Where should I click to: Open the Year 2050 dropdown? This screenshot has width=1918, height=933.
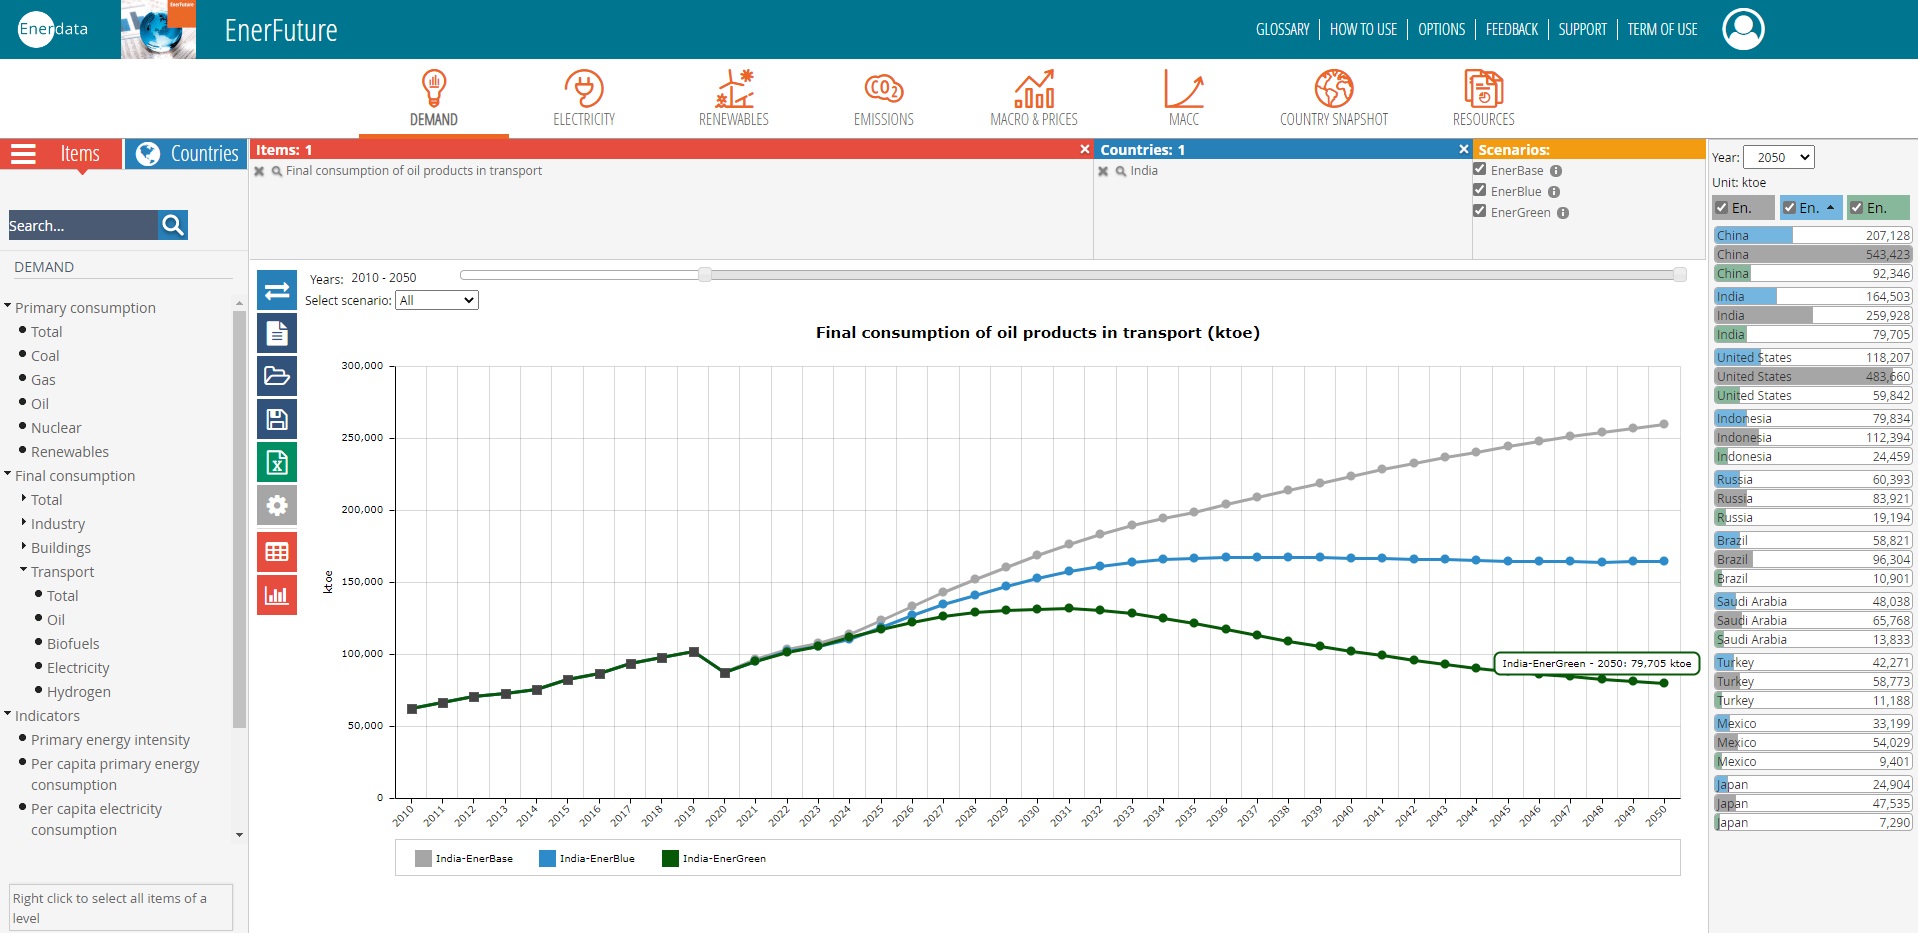click(x=1777, y=157)
